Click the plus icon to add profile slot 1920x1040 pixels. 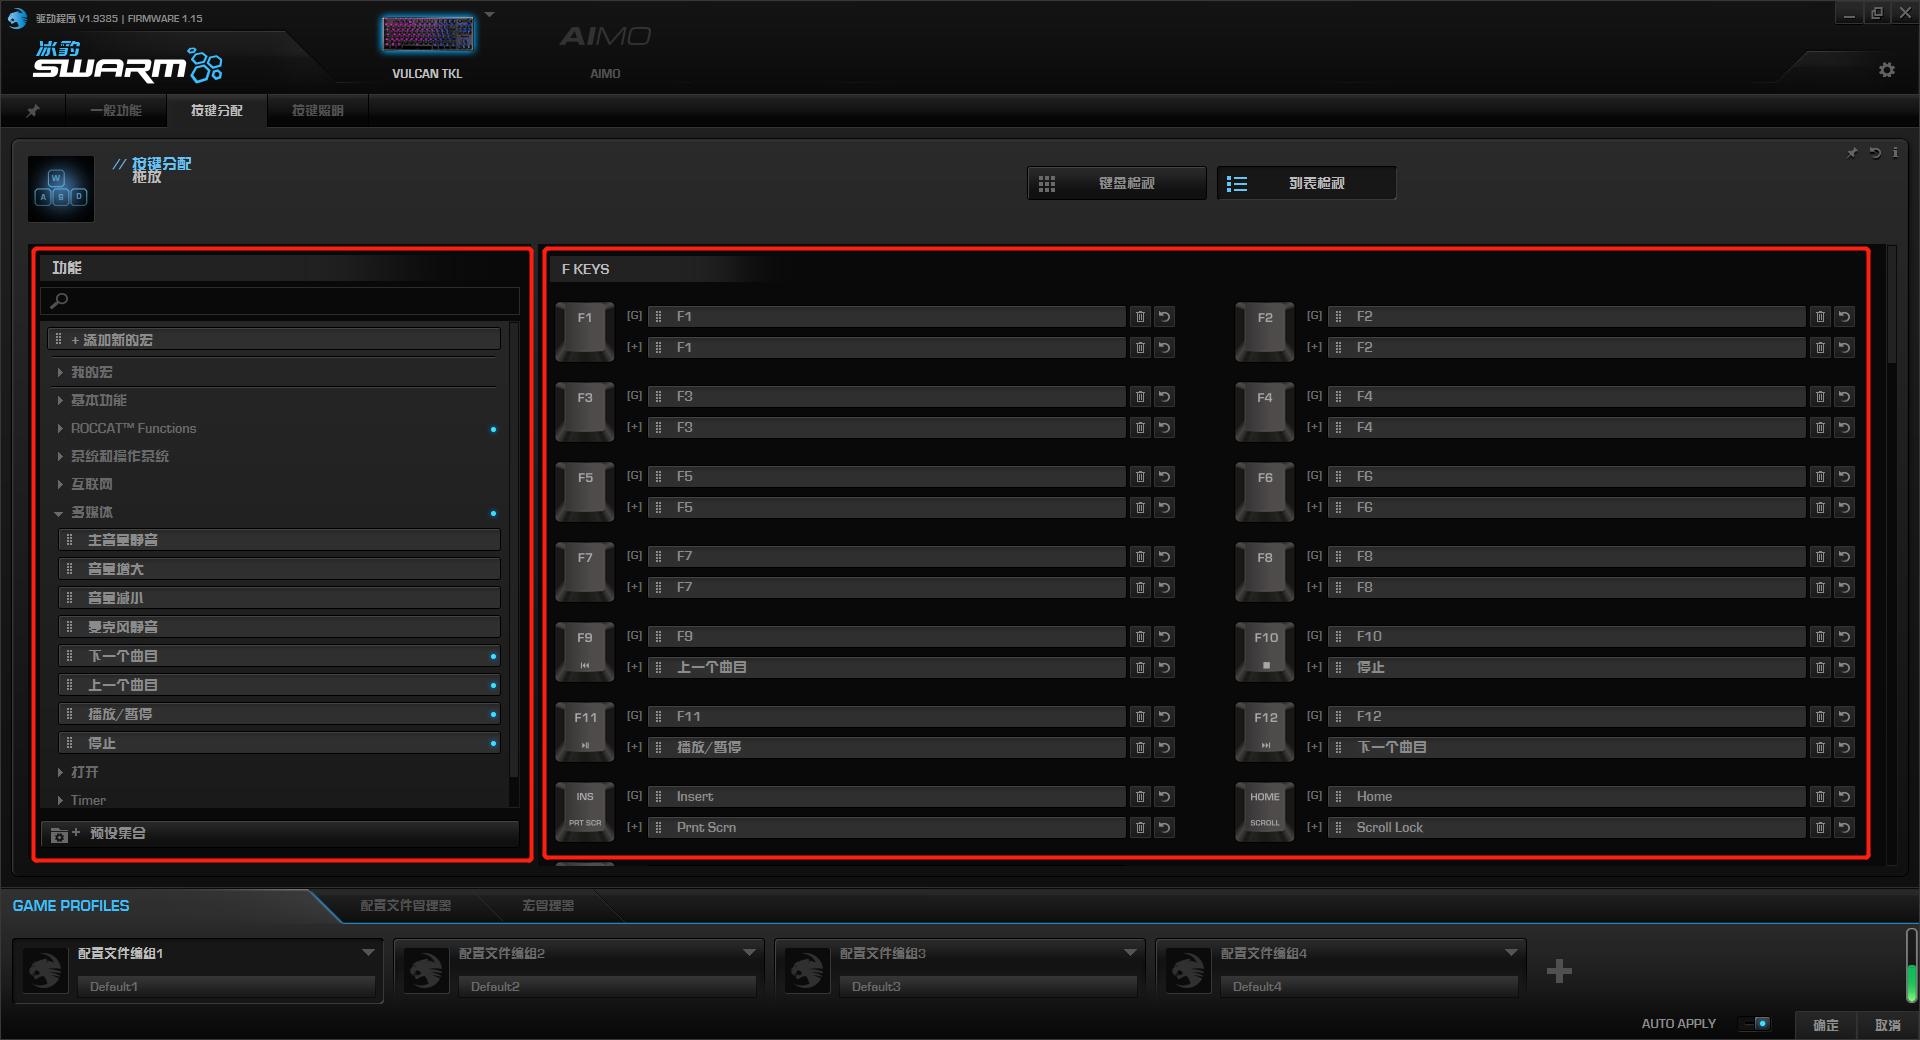pyautogui.click(x=1558, y=971)
